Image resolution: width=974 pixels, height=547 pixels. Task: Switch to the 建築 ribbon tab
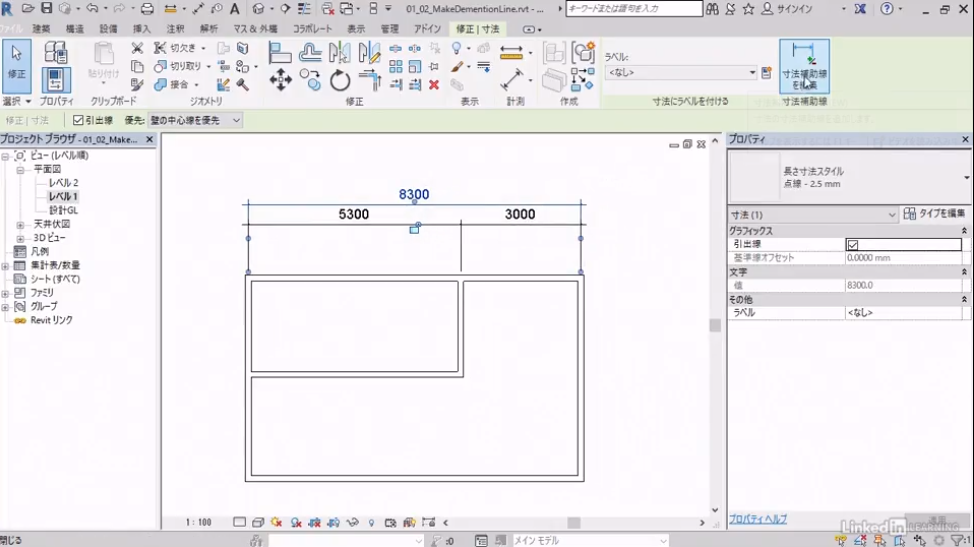(41, 29)
